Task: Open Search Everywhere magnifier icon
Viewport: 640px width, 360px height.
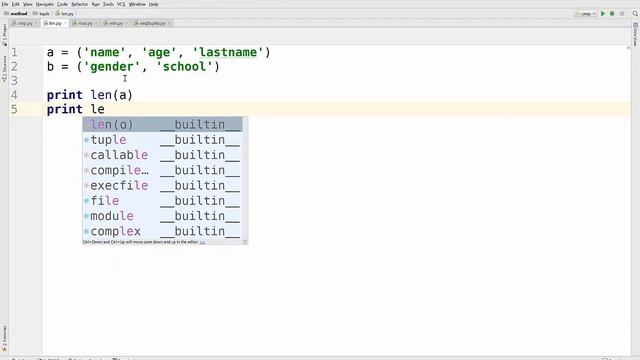Action: (635, 13)
